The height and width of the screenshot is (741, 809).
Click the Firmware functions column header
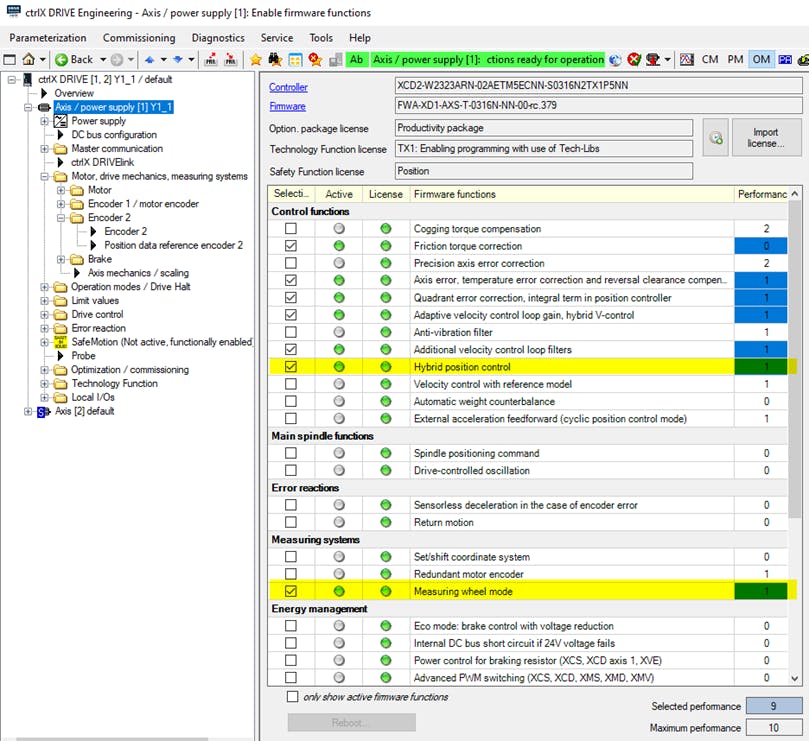tap(572, 194)
